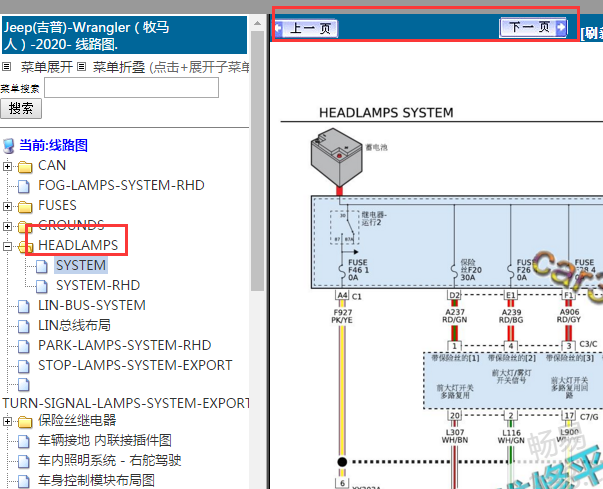Viewport: 603px width, 489px height.
Task: Click the L116 WH/GN wire label
Action: click(511, 436)
